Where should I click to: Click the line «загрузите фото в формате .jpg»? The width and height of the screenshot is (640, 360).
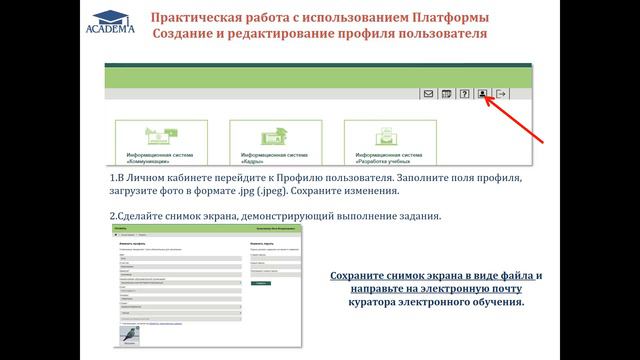254,191
